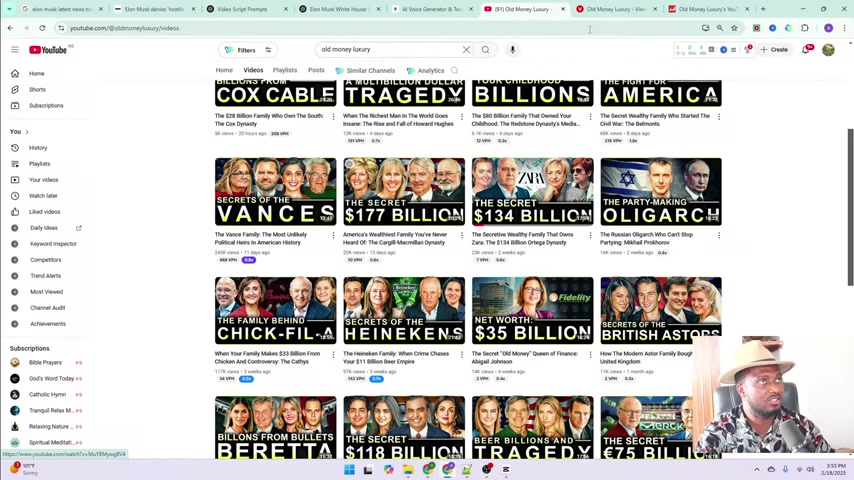Screen dimensions: 854x480
Task: Open Trend Alerts tool
Action: pos(45,276)
